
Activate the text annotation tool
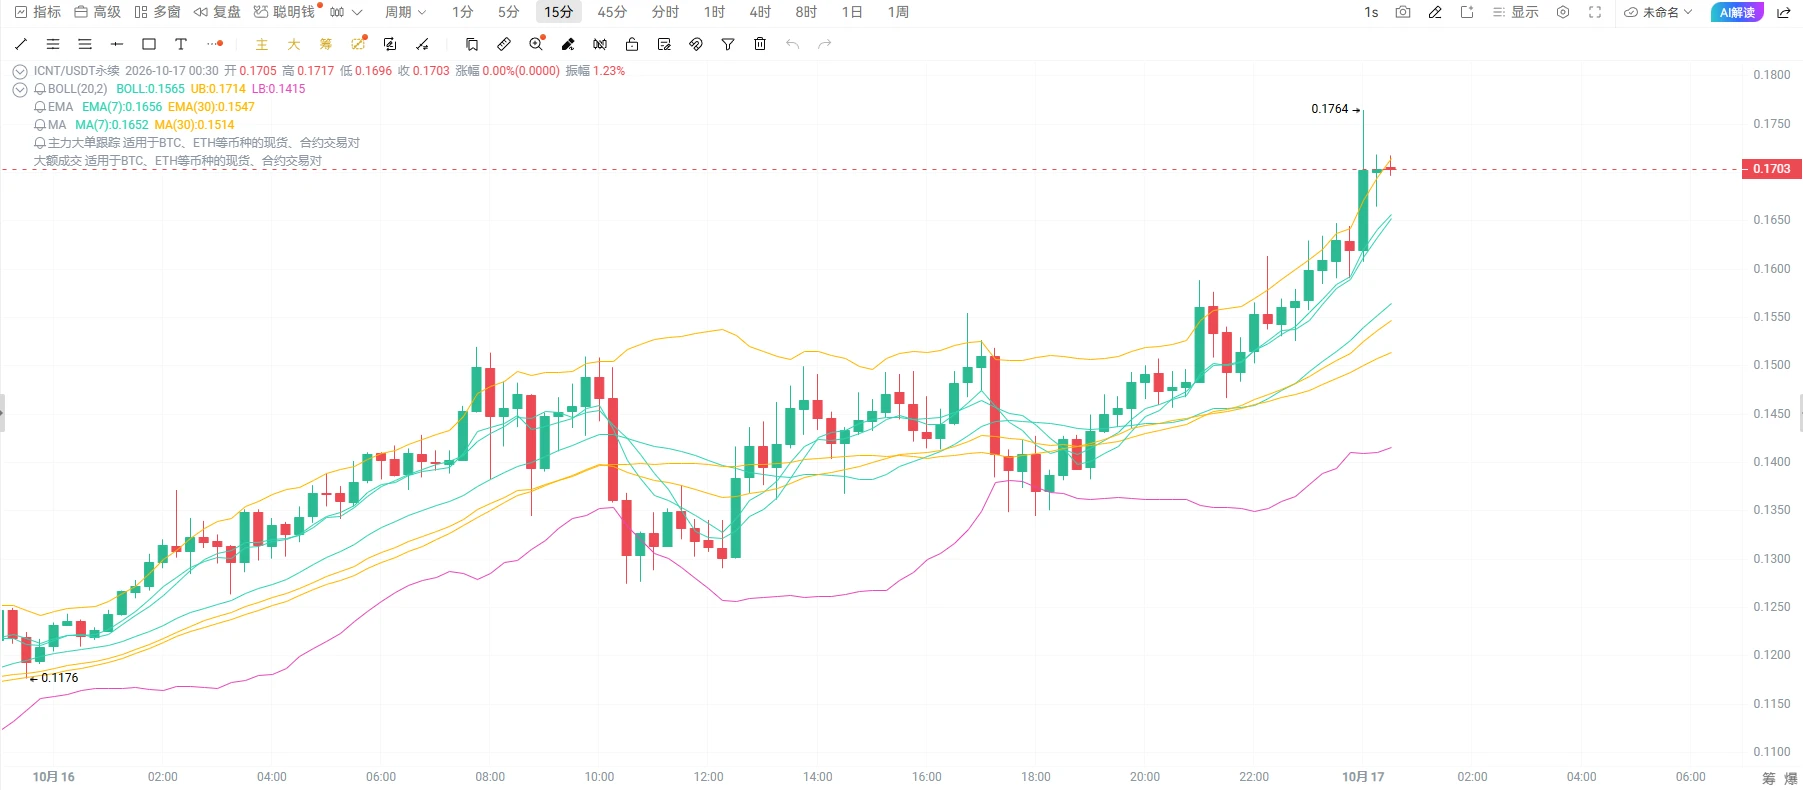coord(181,44)
